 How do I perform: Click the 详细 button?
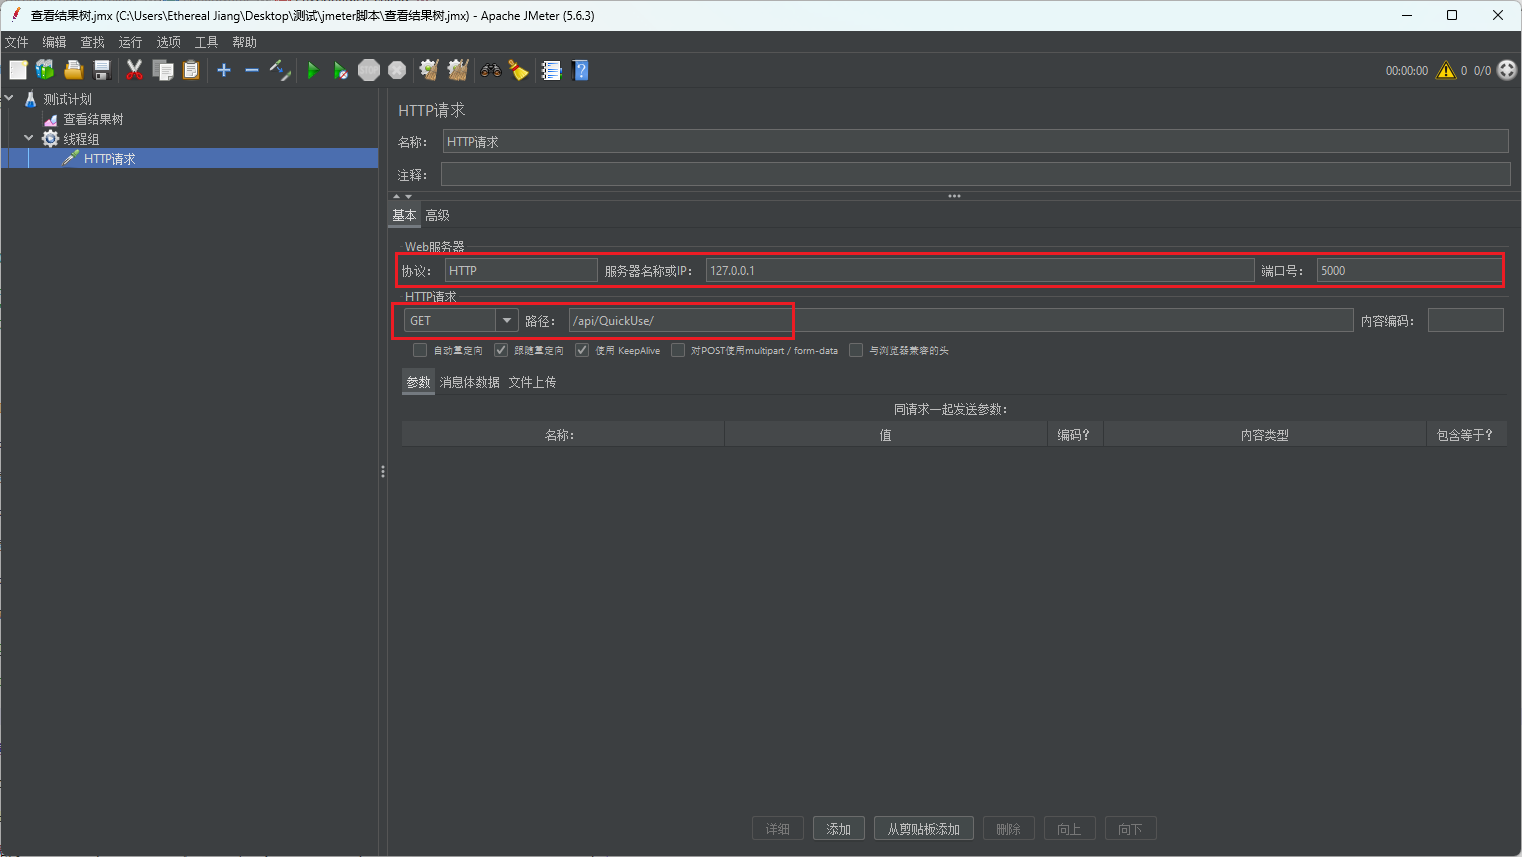click(778, 829)
